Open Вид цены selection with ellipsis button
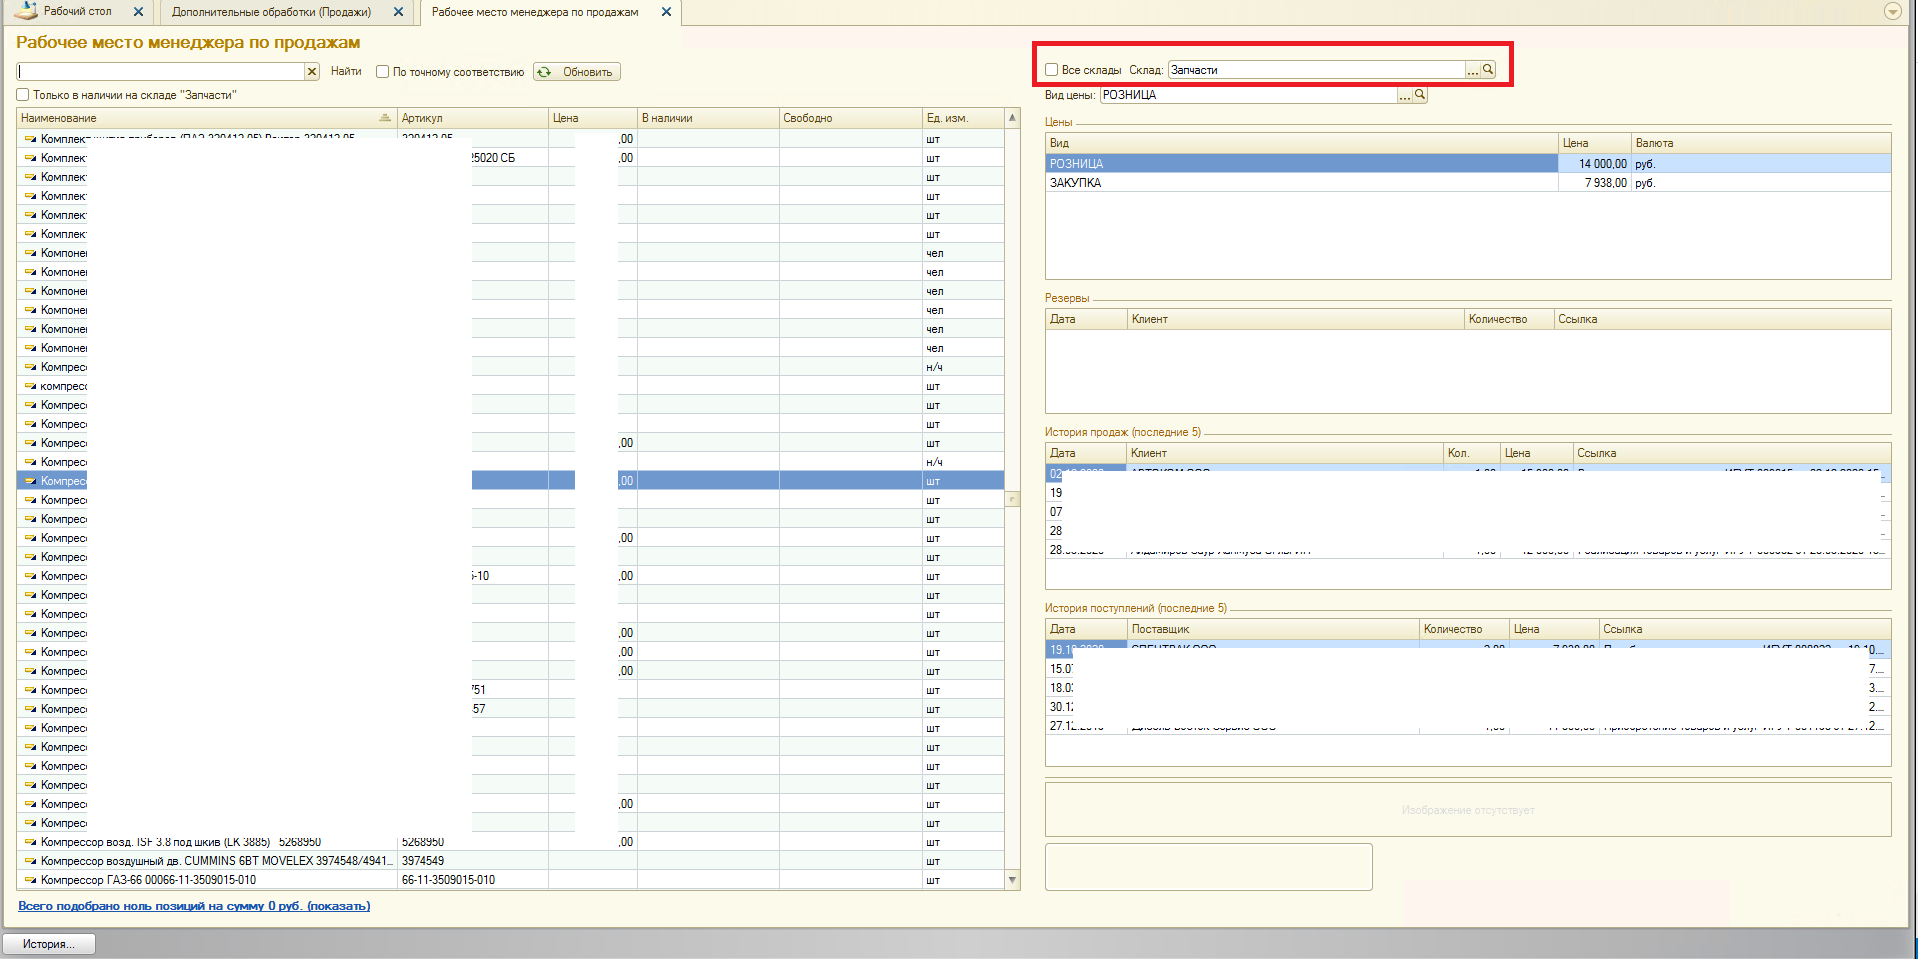 pyautogui.click(x=1405, y=95)
